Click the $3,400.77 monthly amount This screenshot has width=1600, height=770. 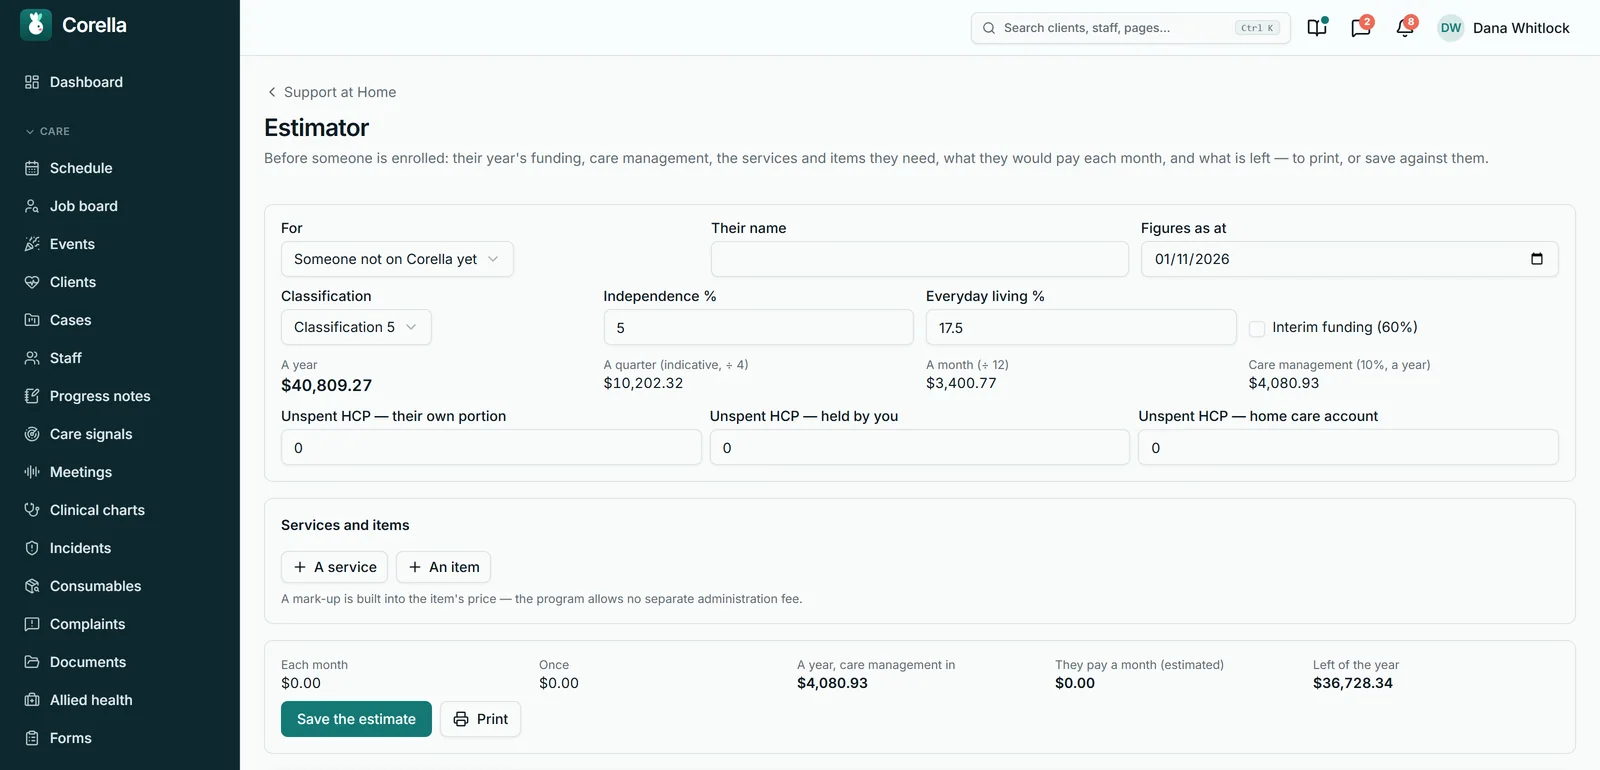coord(961,383)
